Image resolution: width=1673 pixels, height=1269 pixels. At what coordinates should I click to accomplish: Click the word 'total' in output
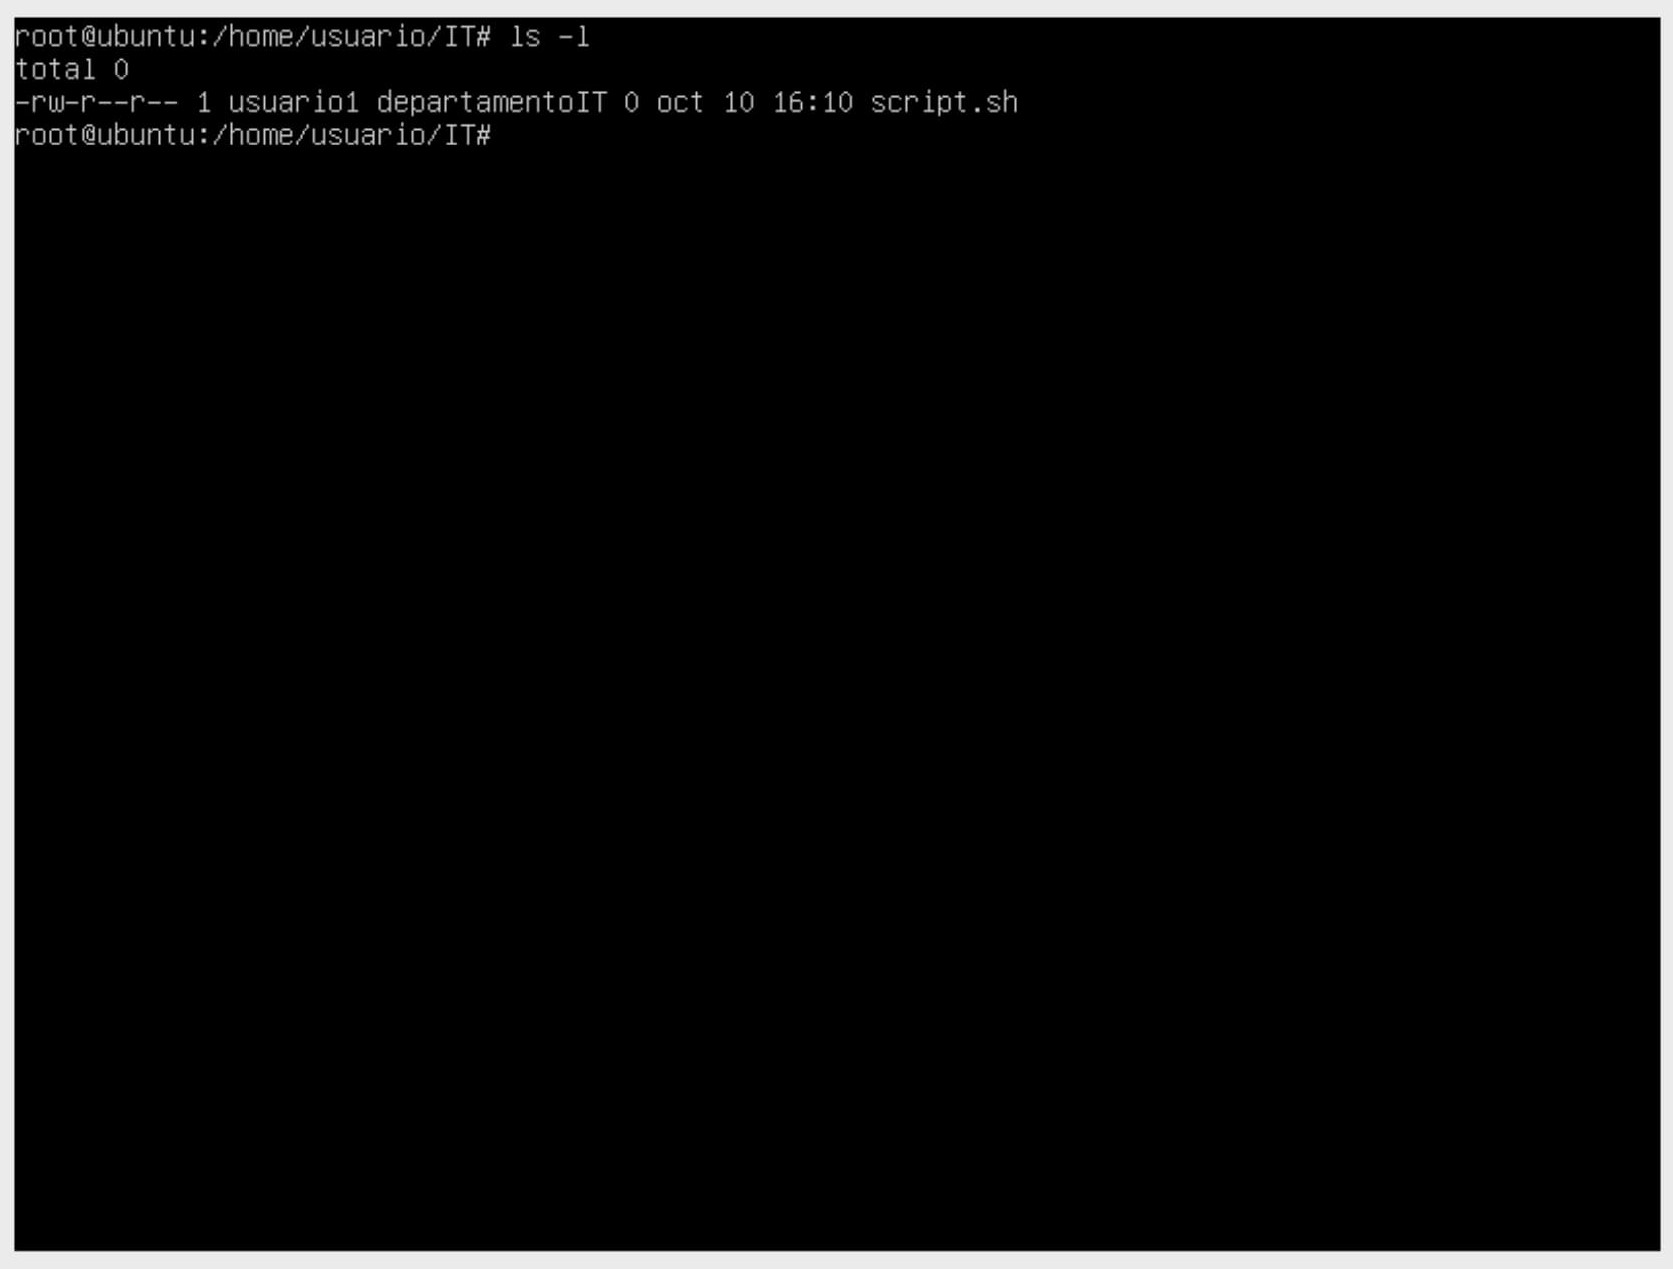coord(56,70)
